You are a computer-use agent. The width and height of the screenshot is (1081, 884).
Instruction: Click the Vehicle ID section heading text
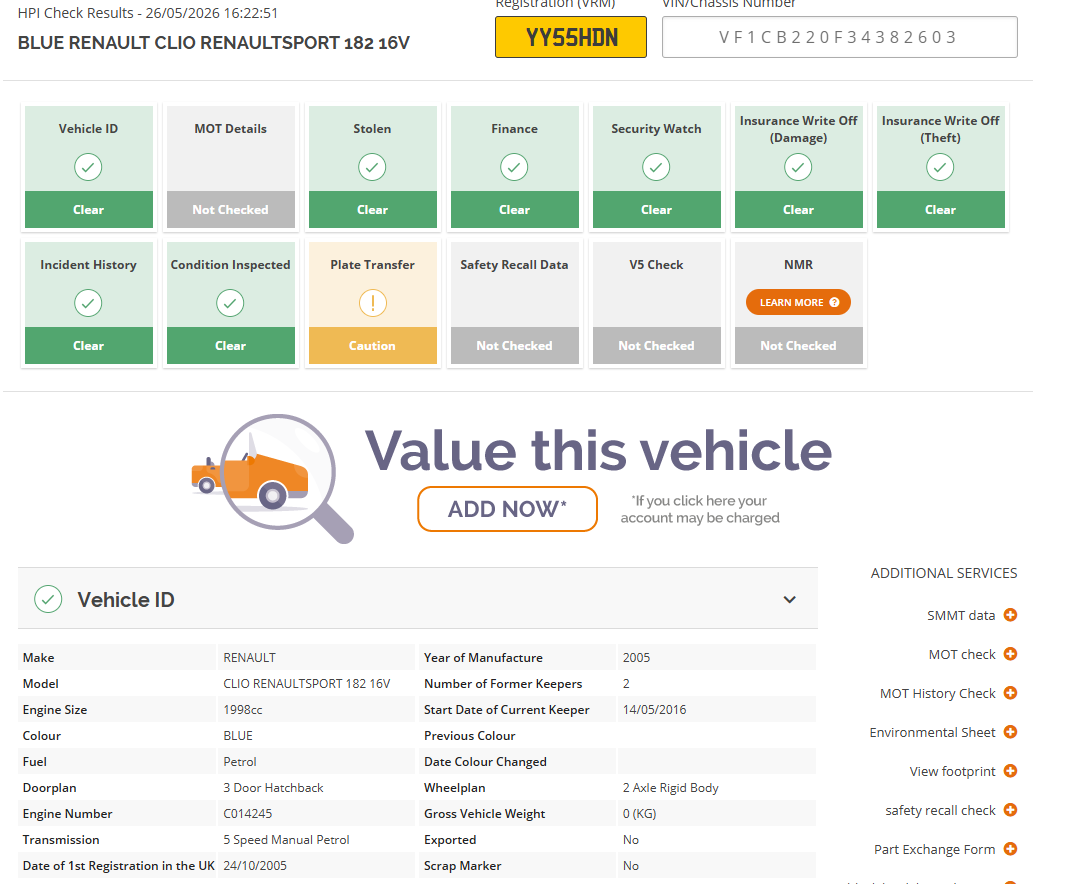(x=125, y=600)
